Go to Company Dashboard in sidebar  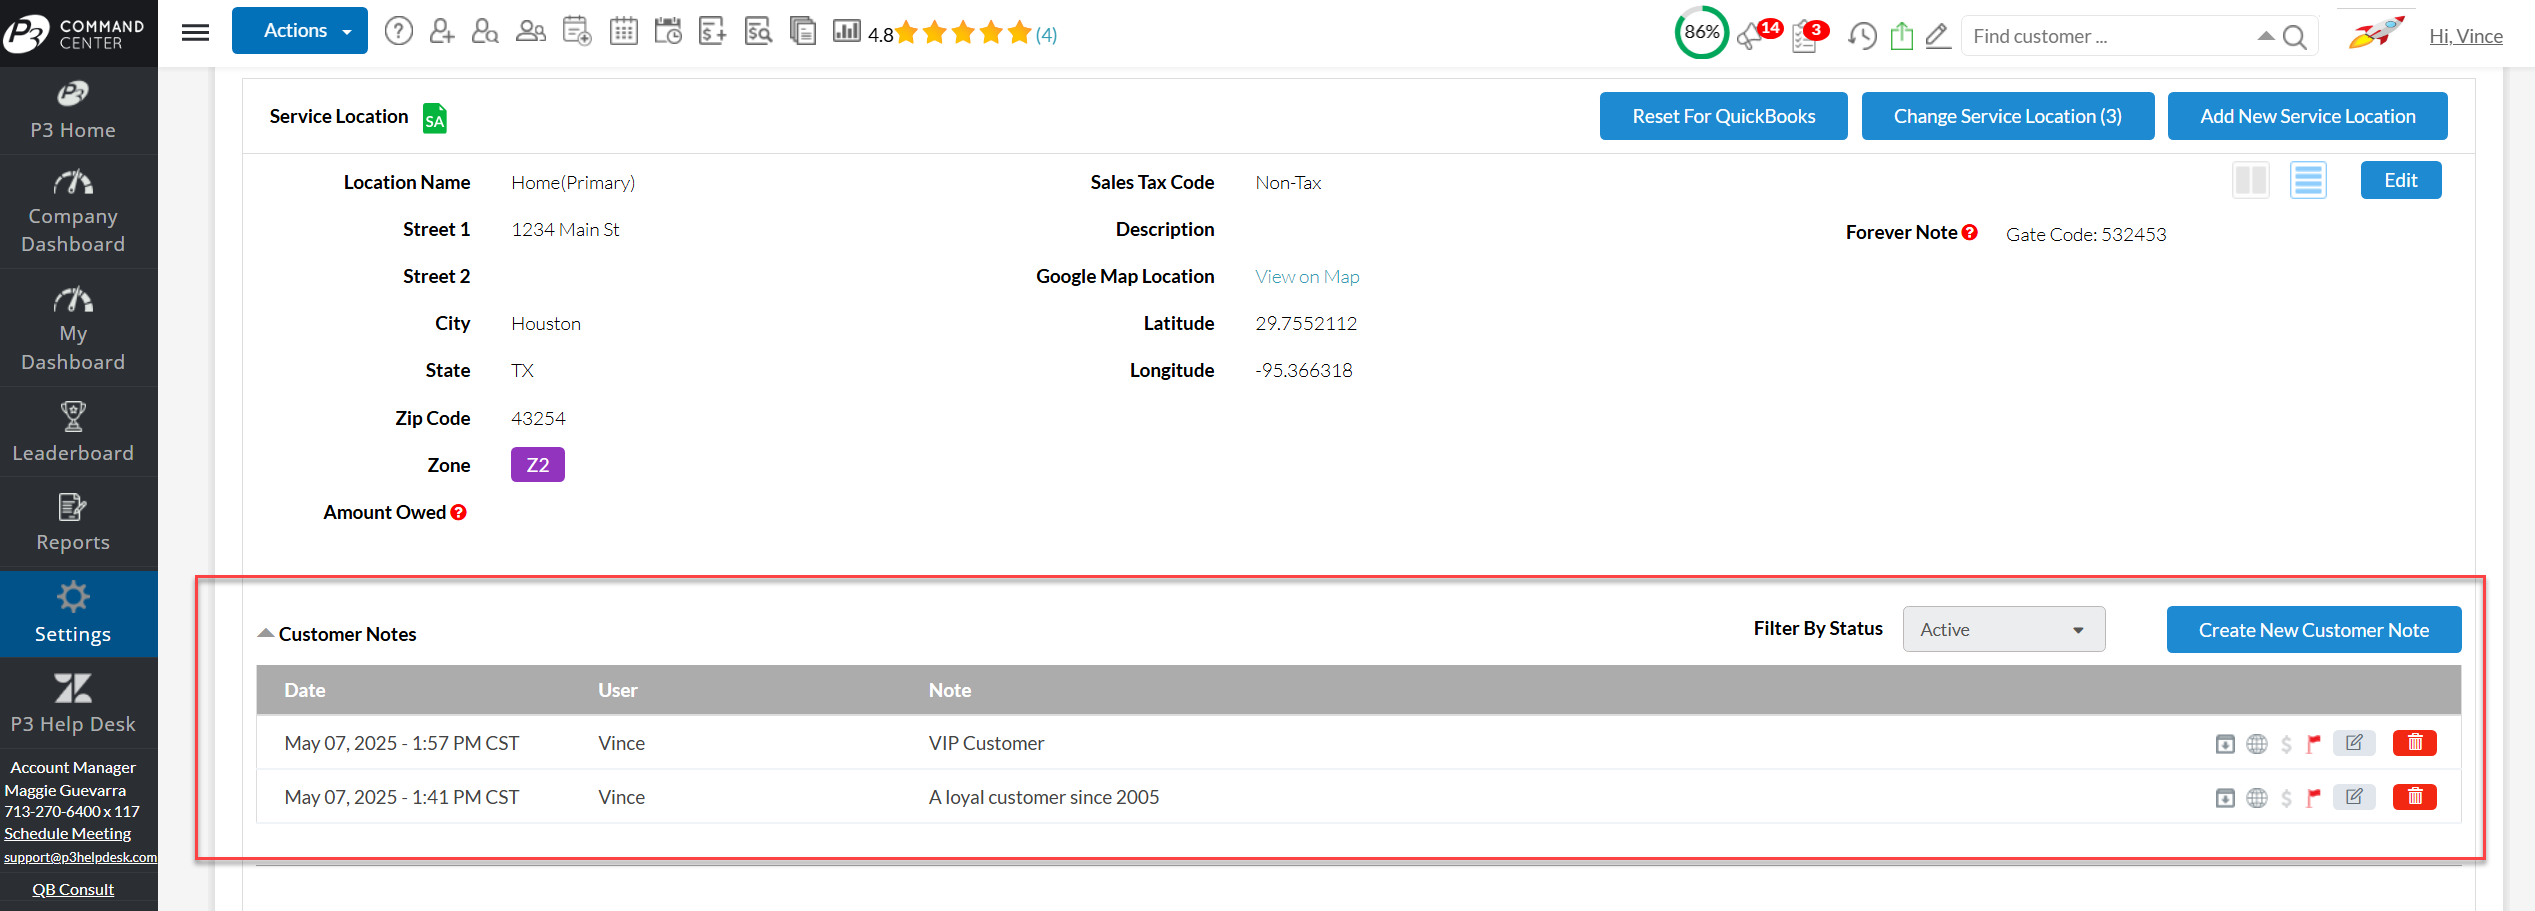(73, 212)
